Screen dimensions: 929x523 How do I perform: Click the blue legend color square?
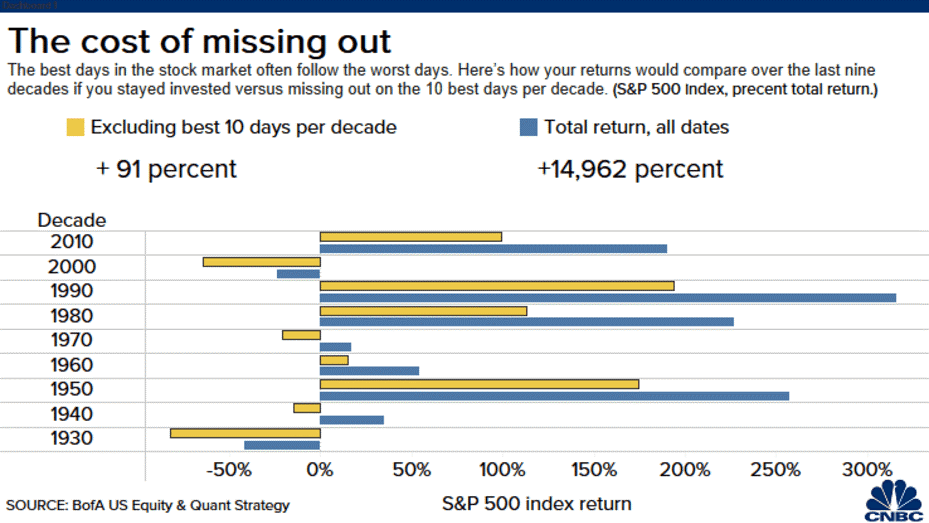pos(528,127)
